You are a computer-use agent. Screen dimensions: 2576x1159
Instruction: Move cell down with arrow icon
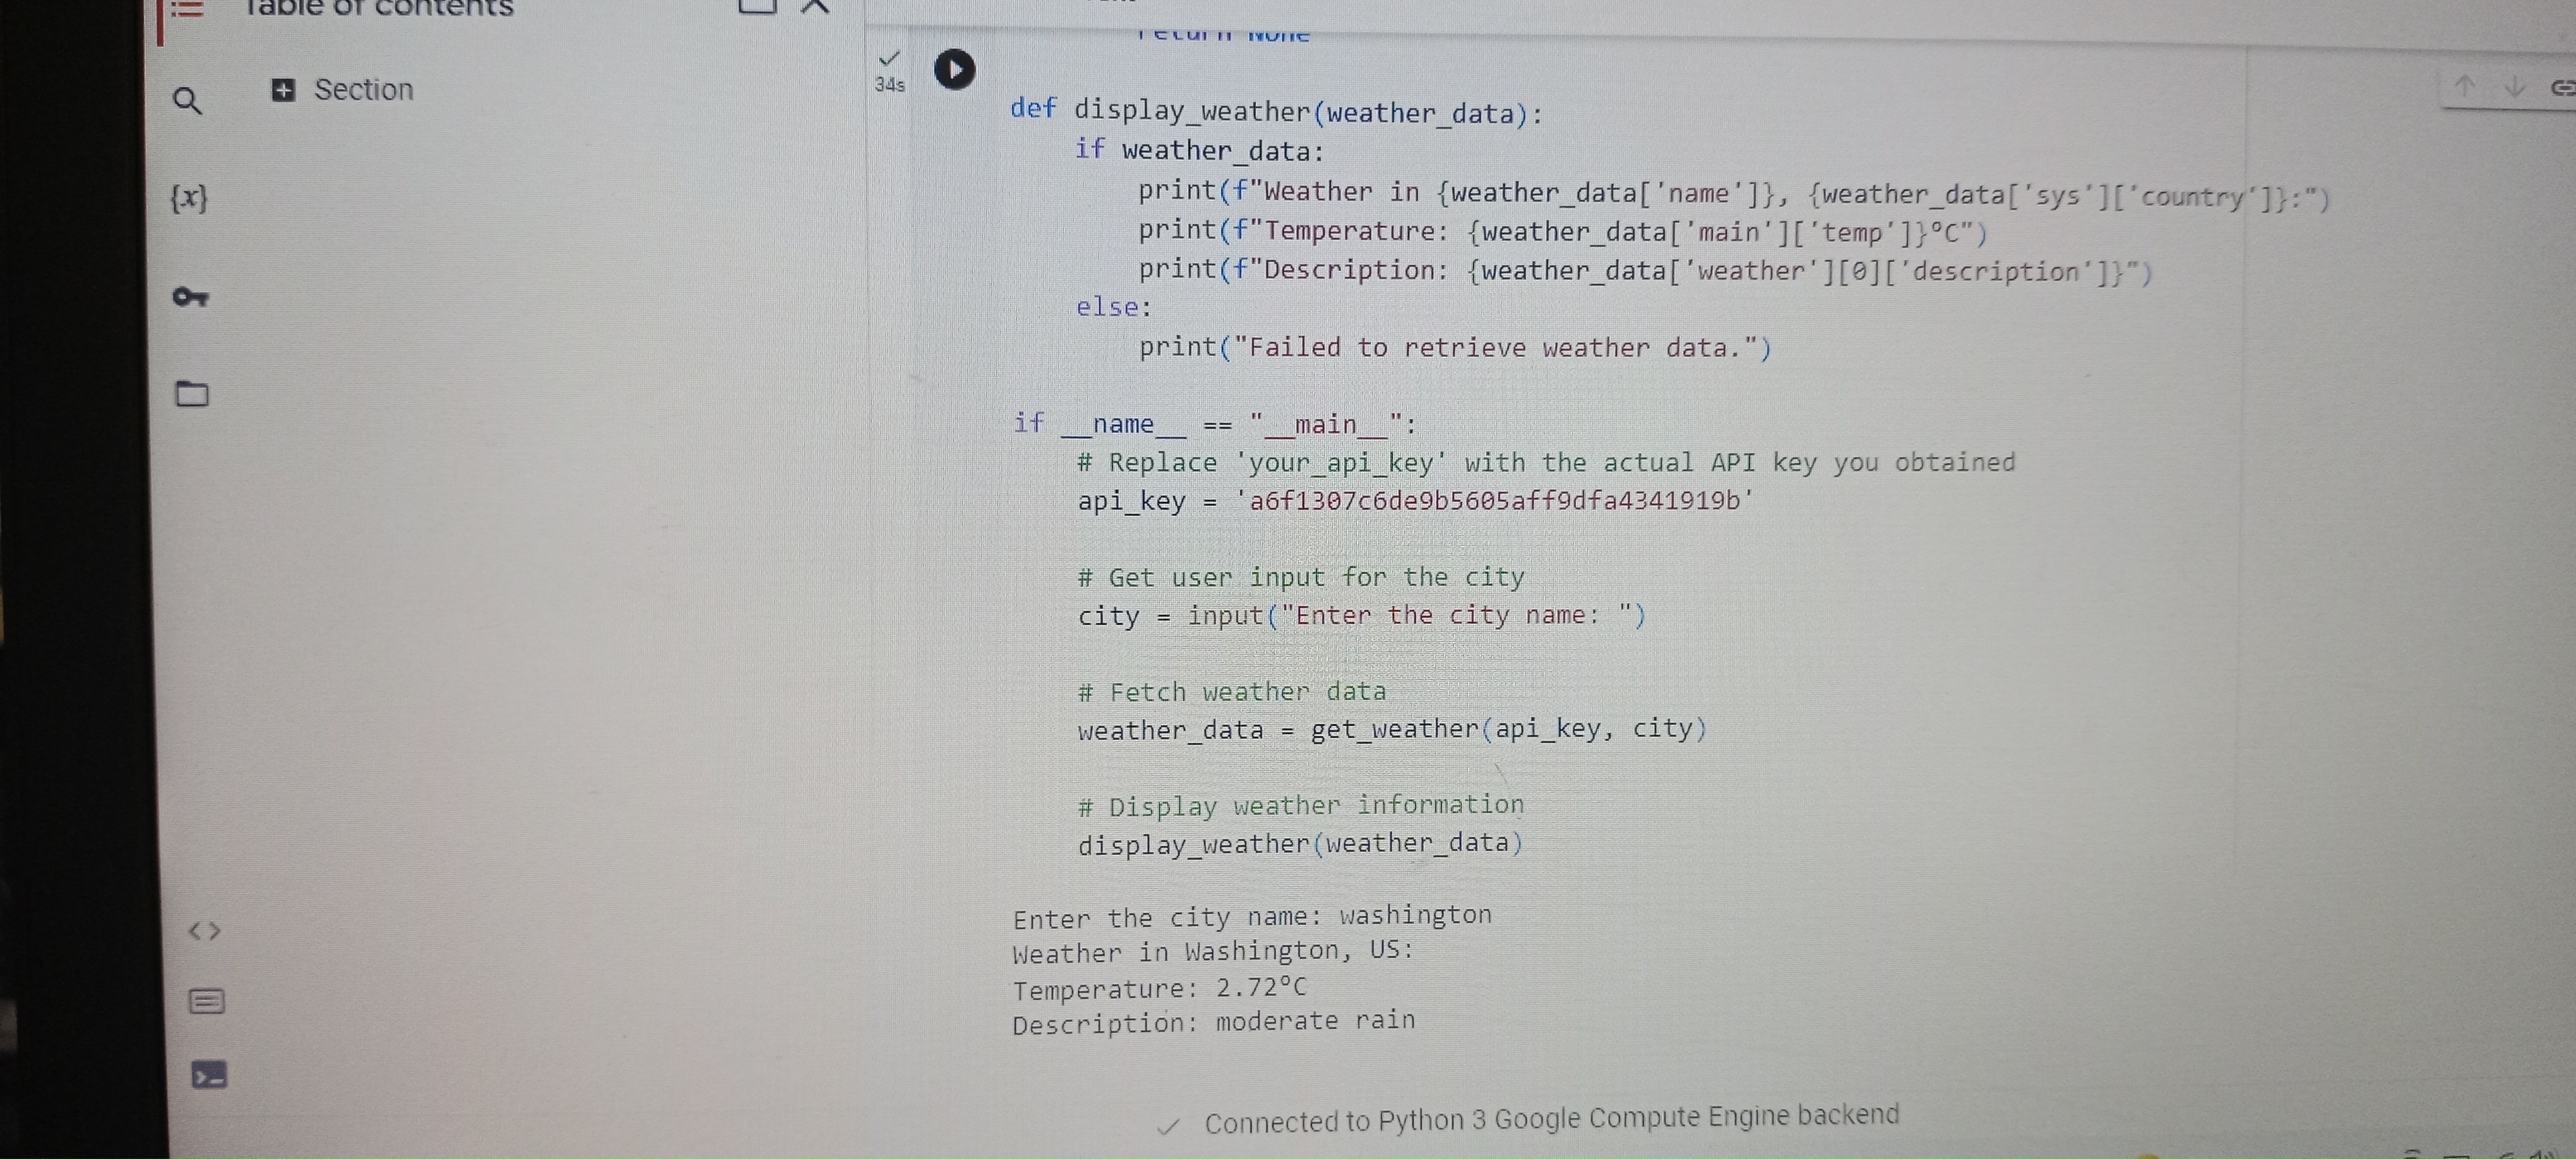[2514, 87]
